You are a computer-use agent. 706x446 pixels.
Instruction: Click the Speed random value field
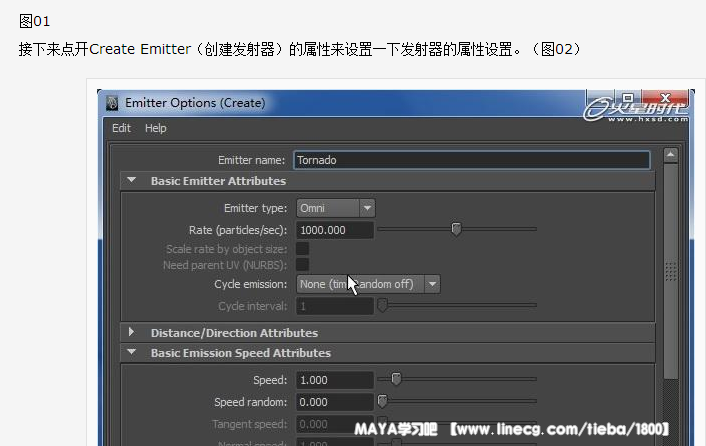coord(335,402)
